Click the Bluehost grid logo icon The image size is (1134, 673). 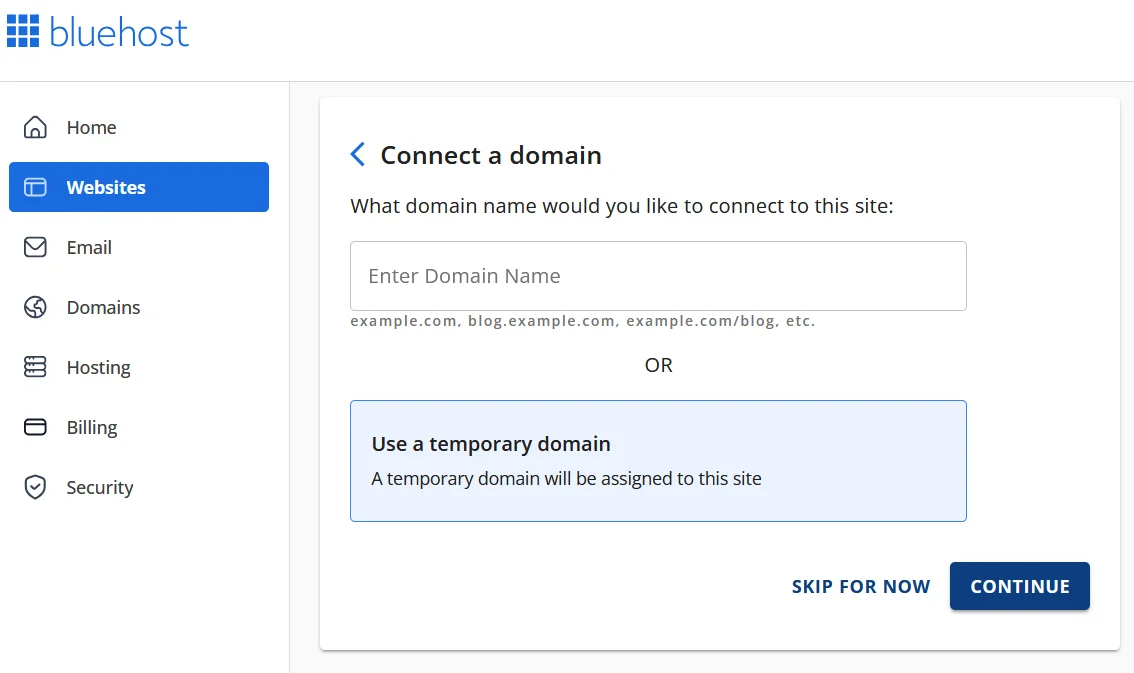coord(23,31)
